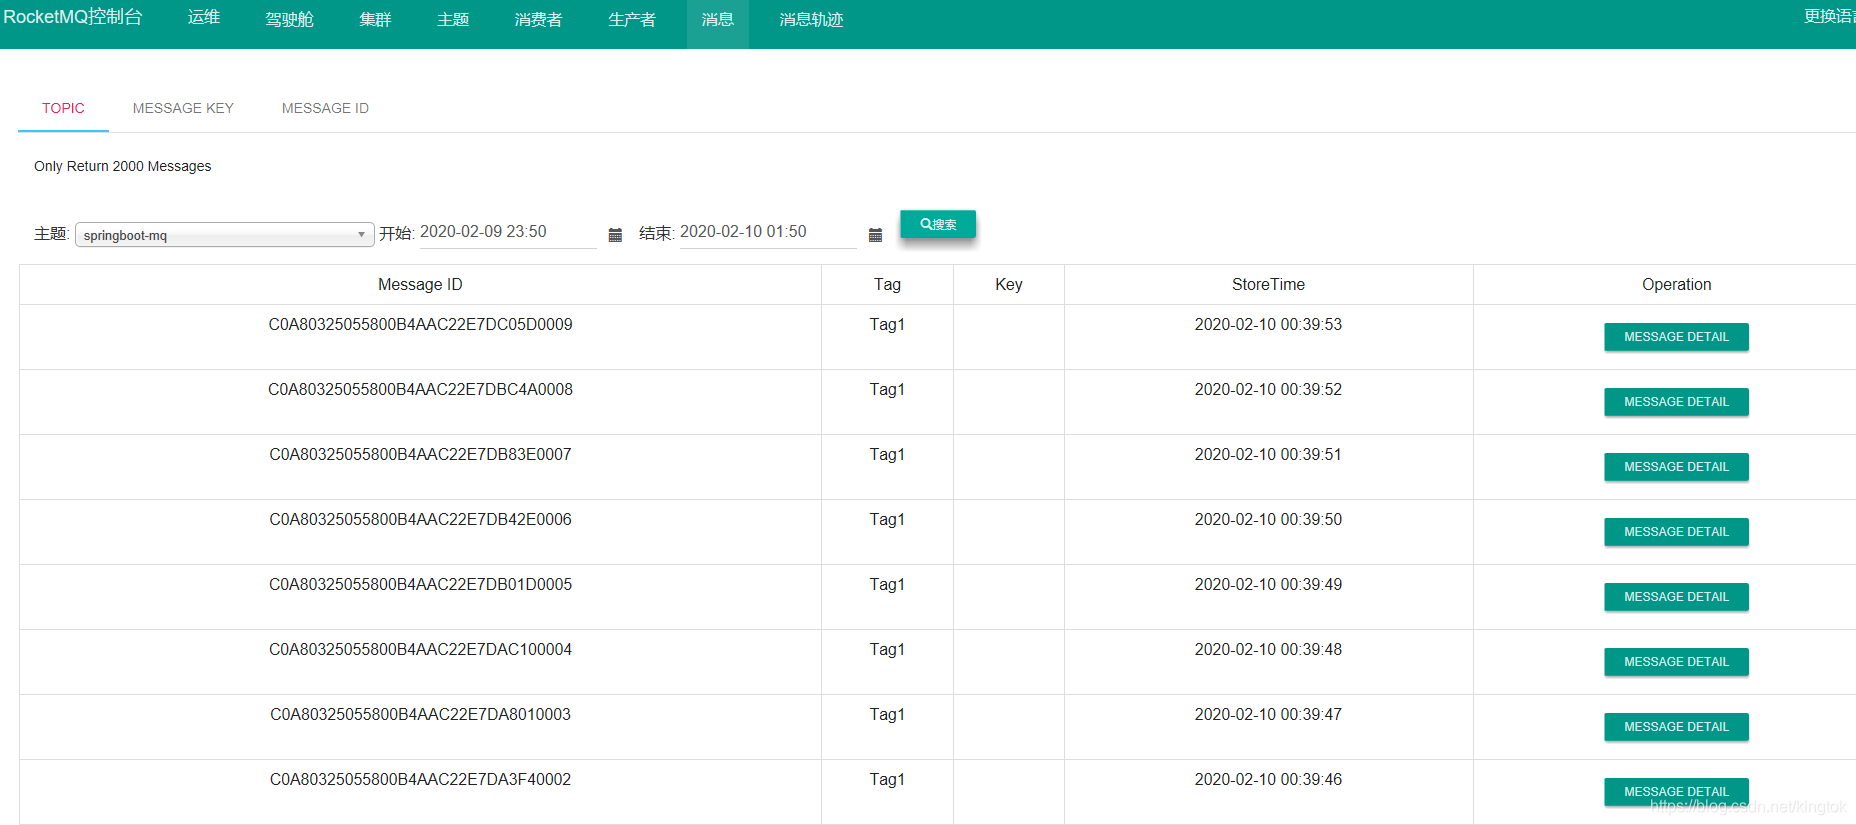Go to the 集群 cluster page

(375, 19)
